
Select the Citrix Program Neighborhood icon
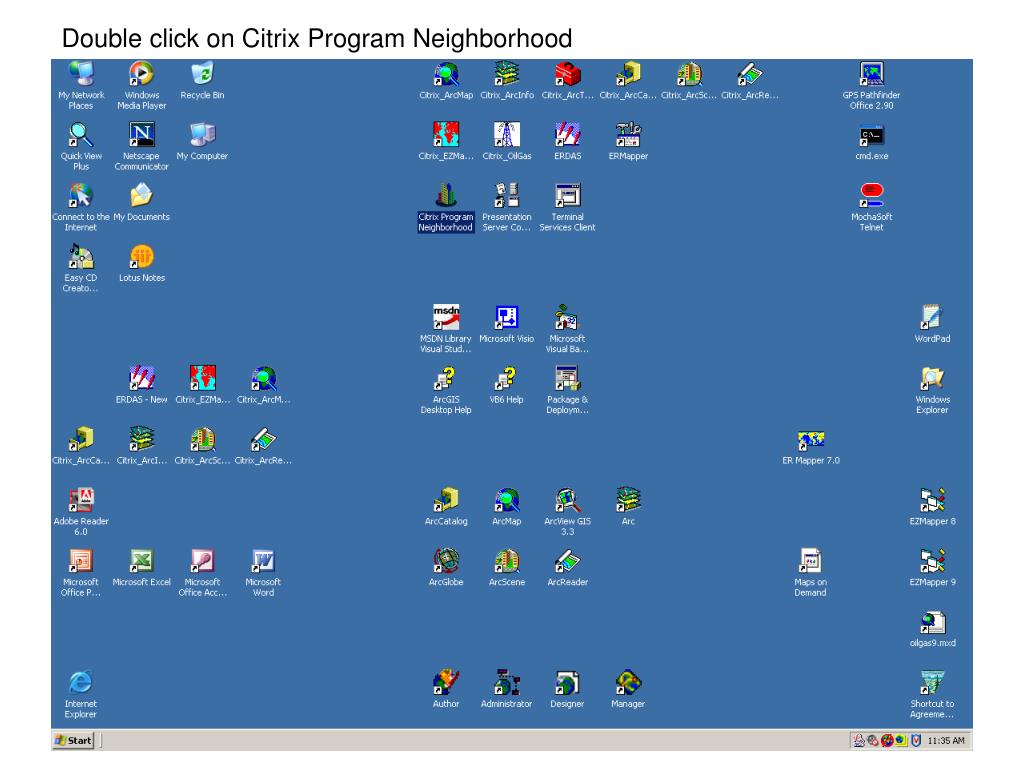[x=446, y=196]
